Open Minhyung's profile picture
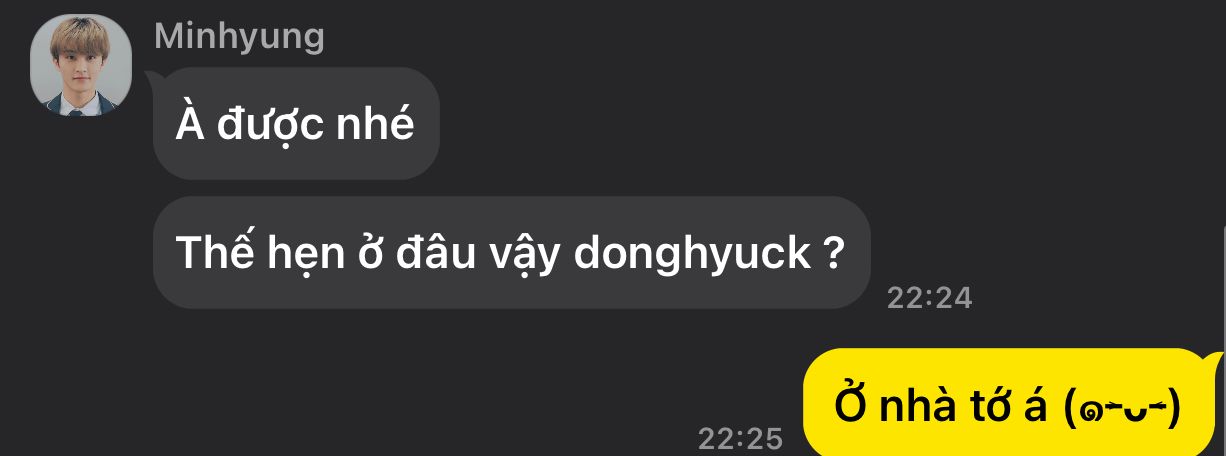The width and height of the screenshot is (1226, 456). (81, 65)
